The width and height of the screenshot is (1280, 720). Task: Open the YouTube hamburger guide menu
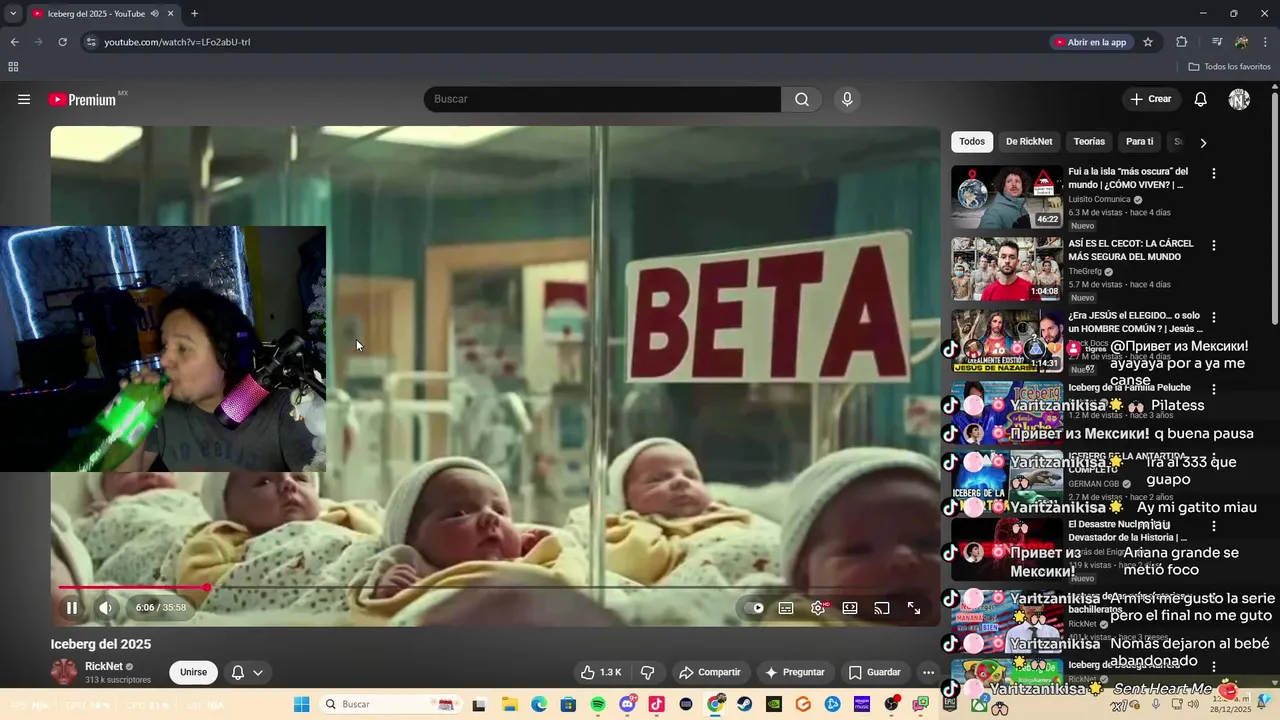click(x=24, y=99)
